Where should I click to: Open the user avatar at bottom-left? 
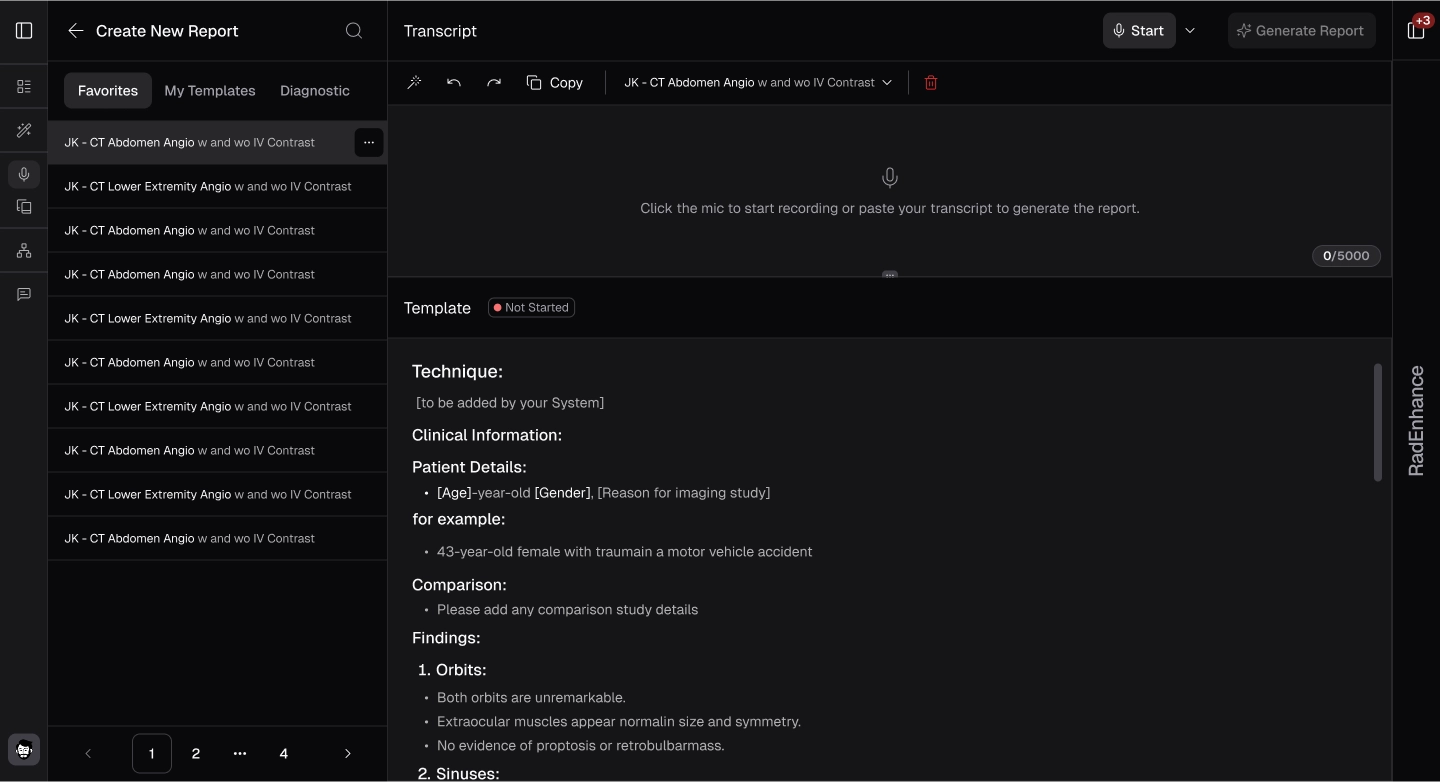coord(24,749)
